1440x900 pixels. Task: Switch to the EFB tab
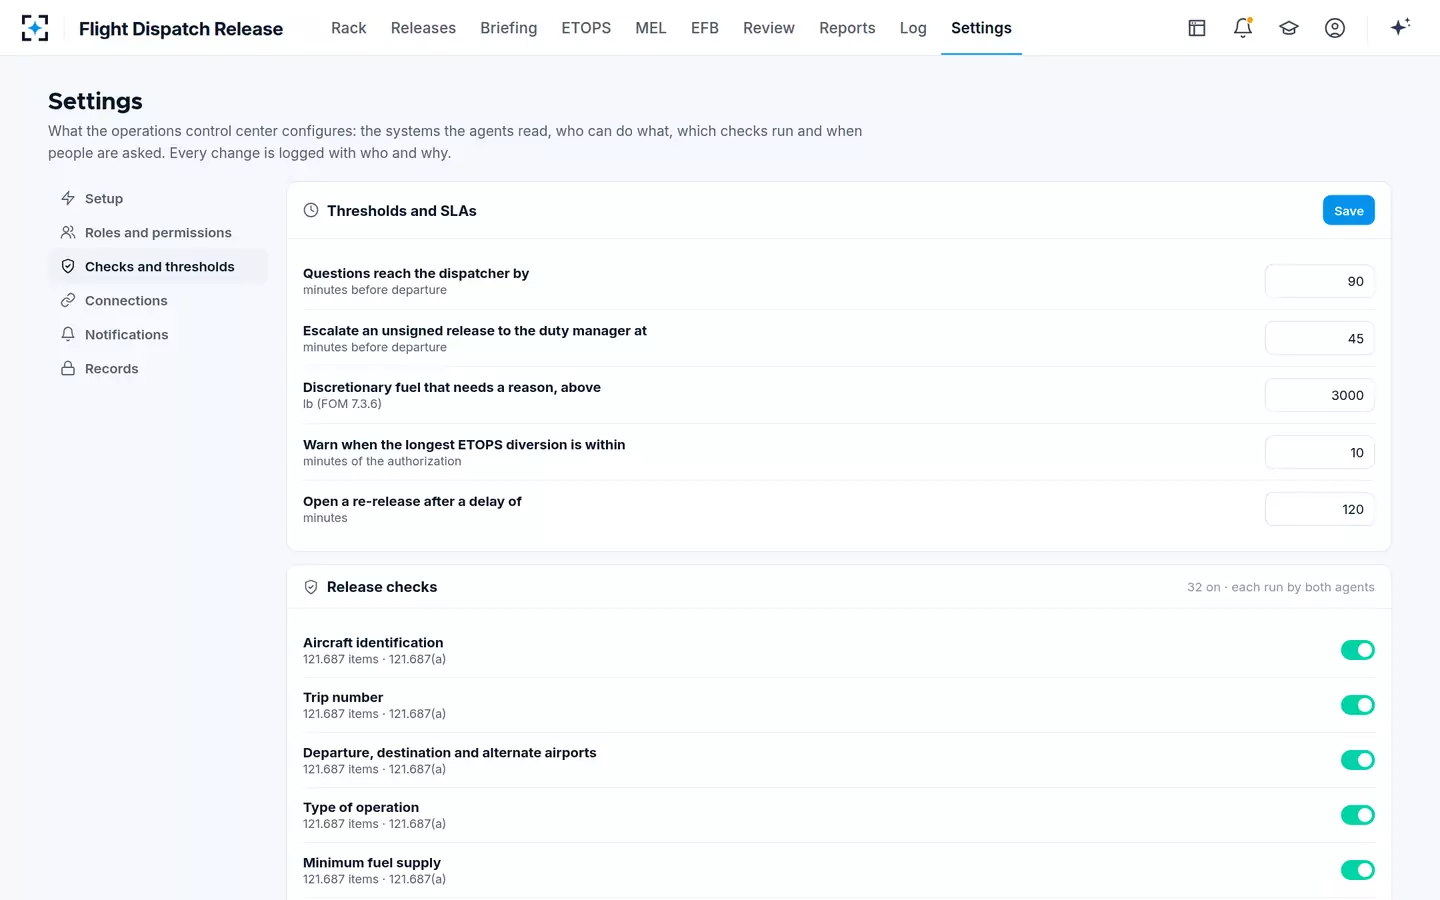705,28
